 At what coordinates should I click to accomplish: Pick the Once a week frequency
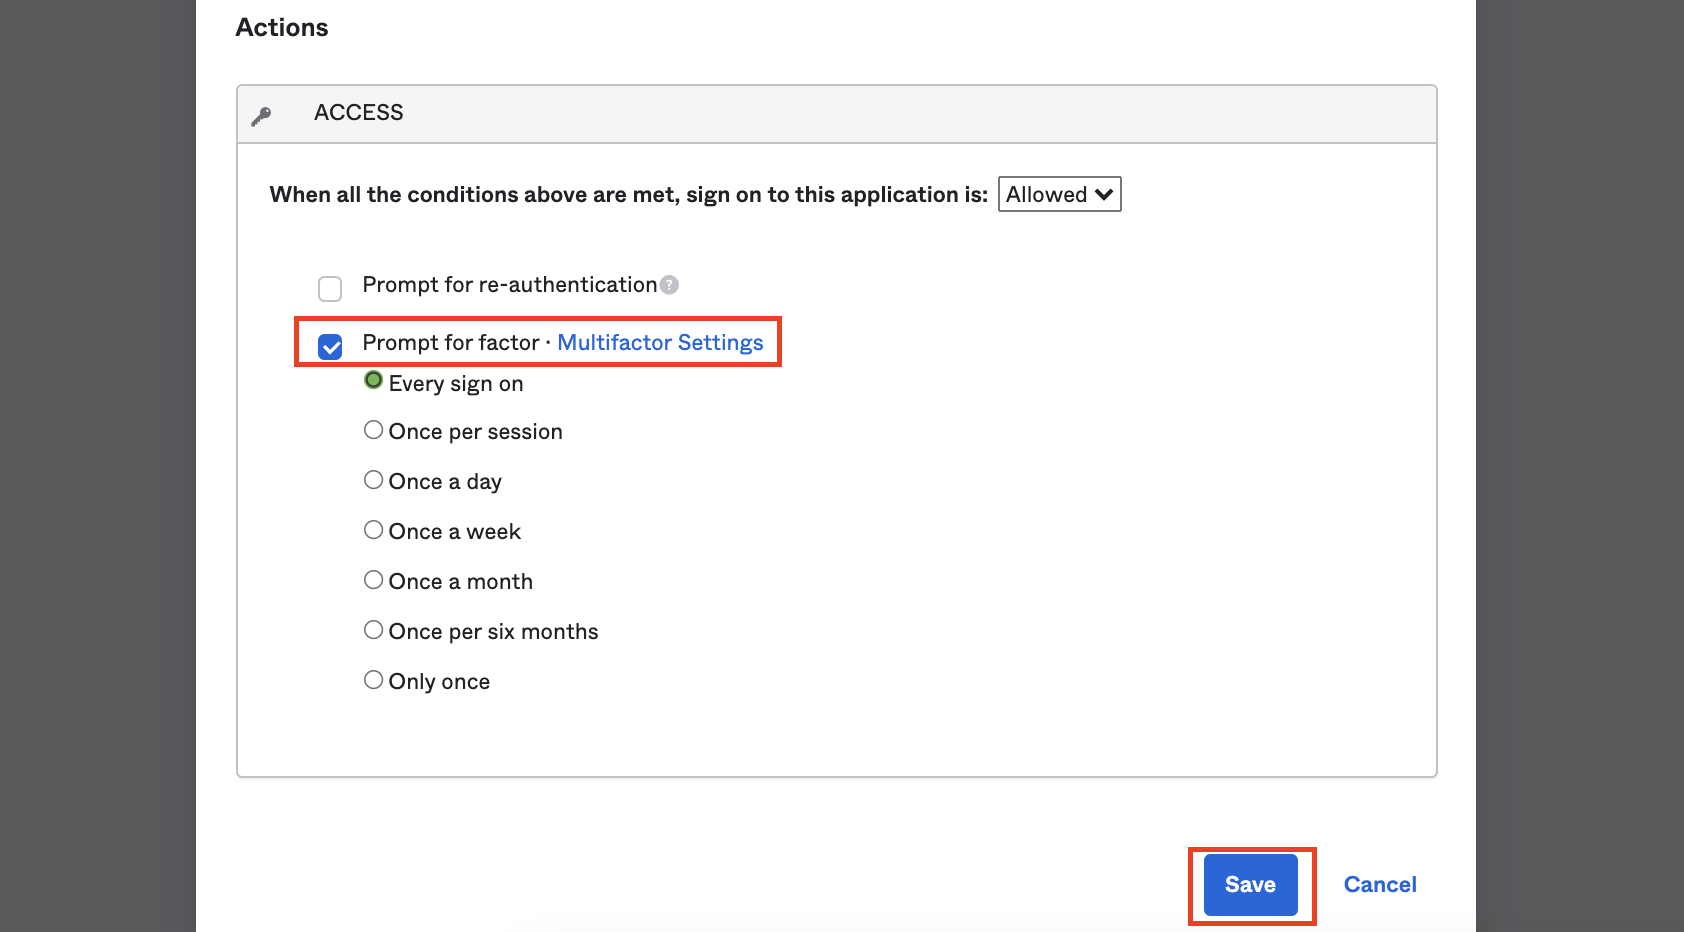373,530
